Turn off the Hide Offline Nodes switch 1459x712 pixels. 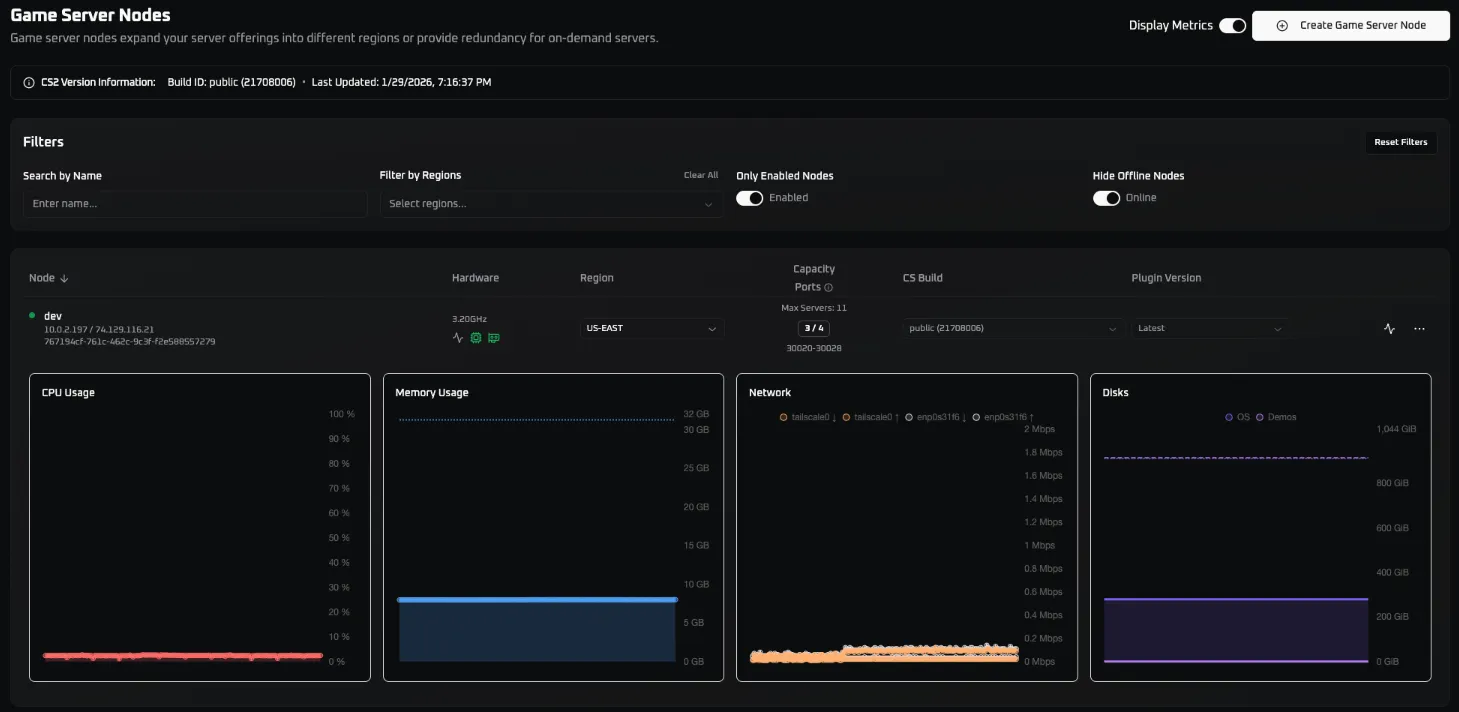(1107, 198)
